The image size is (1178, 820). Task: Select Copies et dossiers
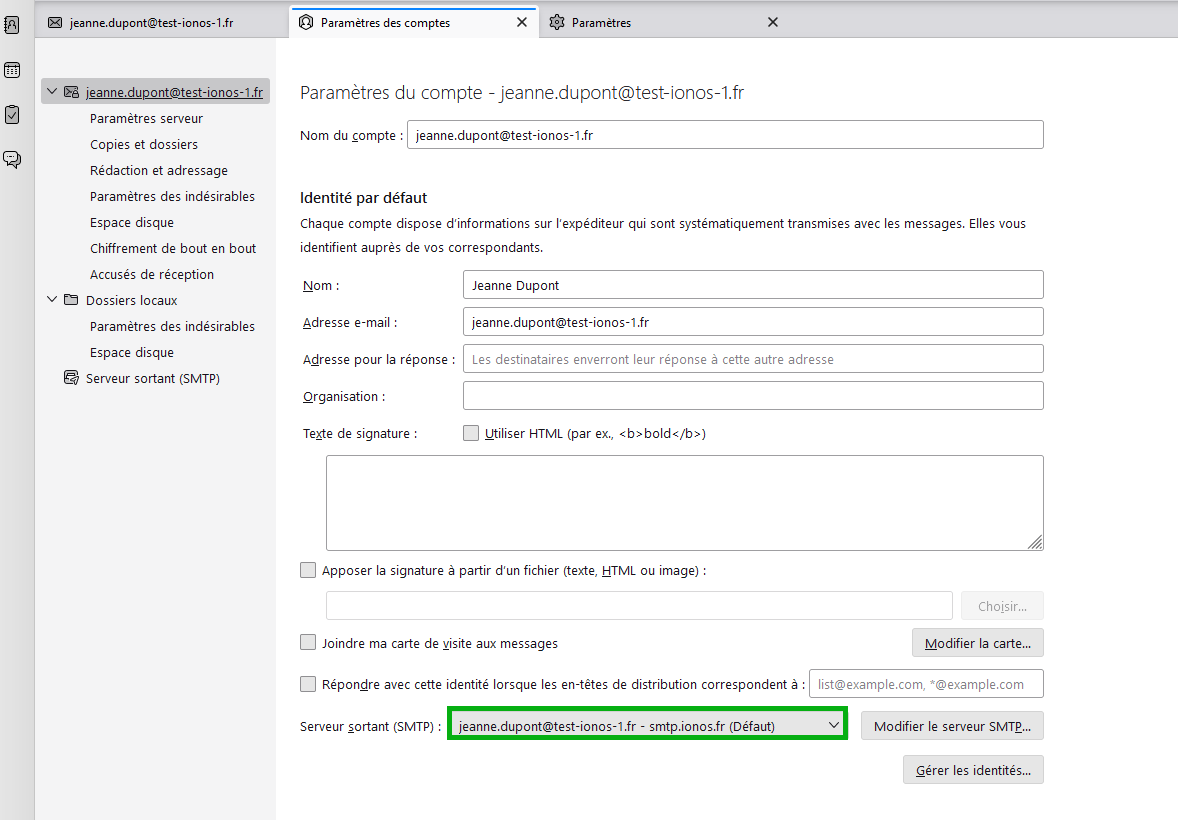pos(144,144)
